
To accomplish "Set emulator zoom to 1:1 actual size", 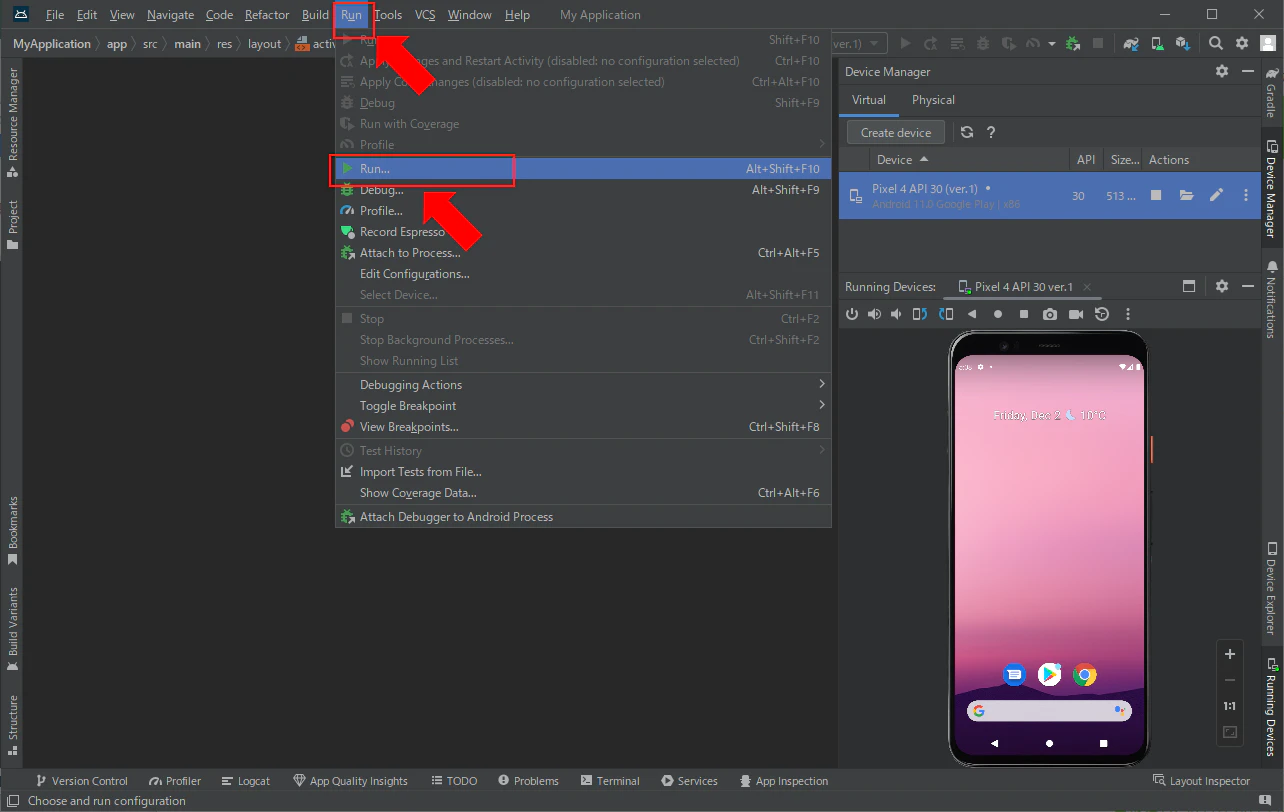I will [x=1230, y=706].
